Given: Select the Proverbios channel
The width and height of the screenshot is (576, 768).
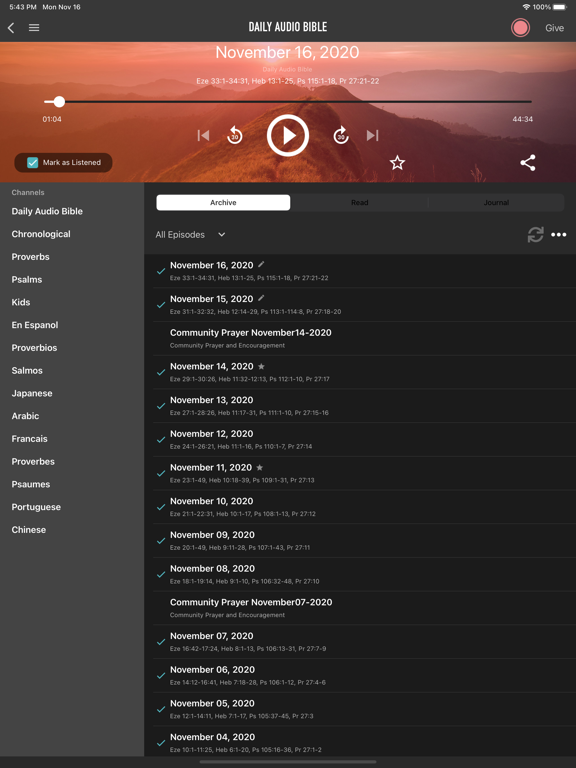Looking at the screenshot, I should tap(34, 348).
